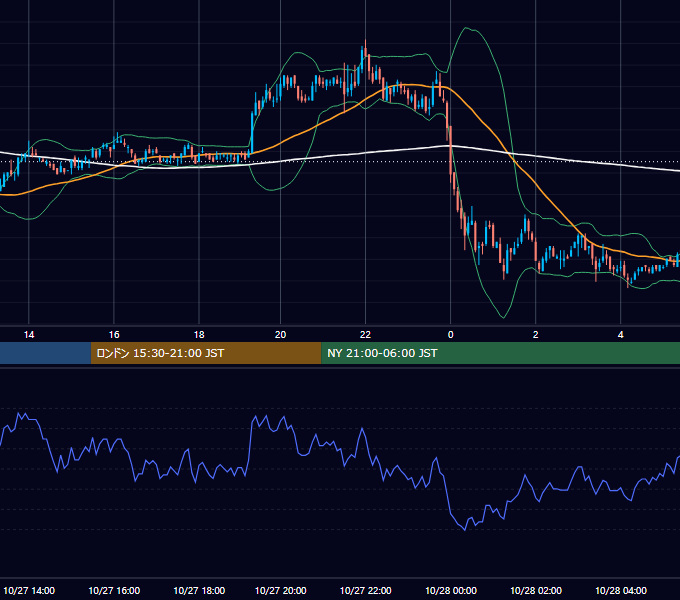The image size is (680, 600).
Task: Click the 10/28 00:00 date label
Action: click(x=451, y=590)
